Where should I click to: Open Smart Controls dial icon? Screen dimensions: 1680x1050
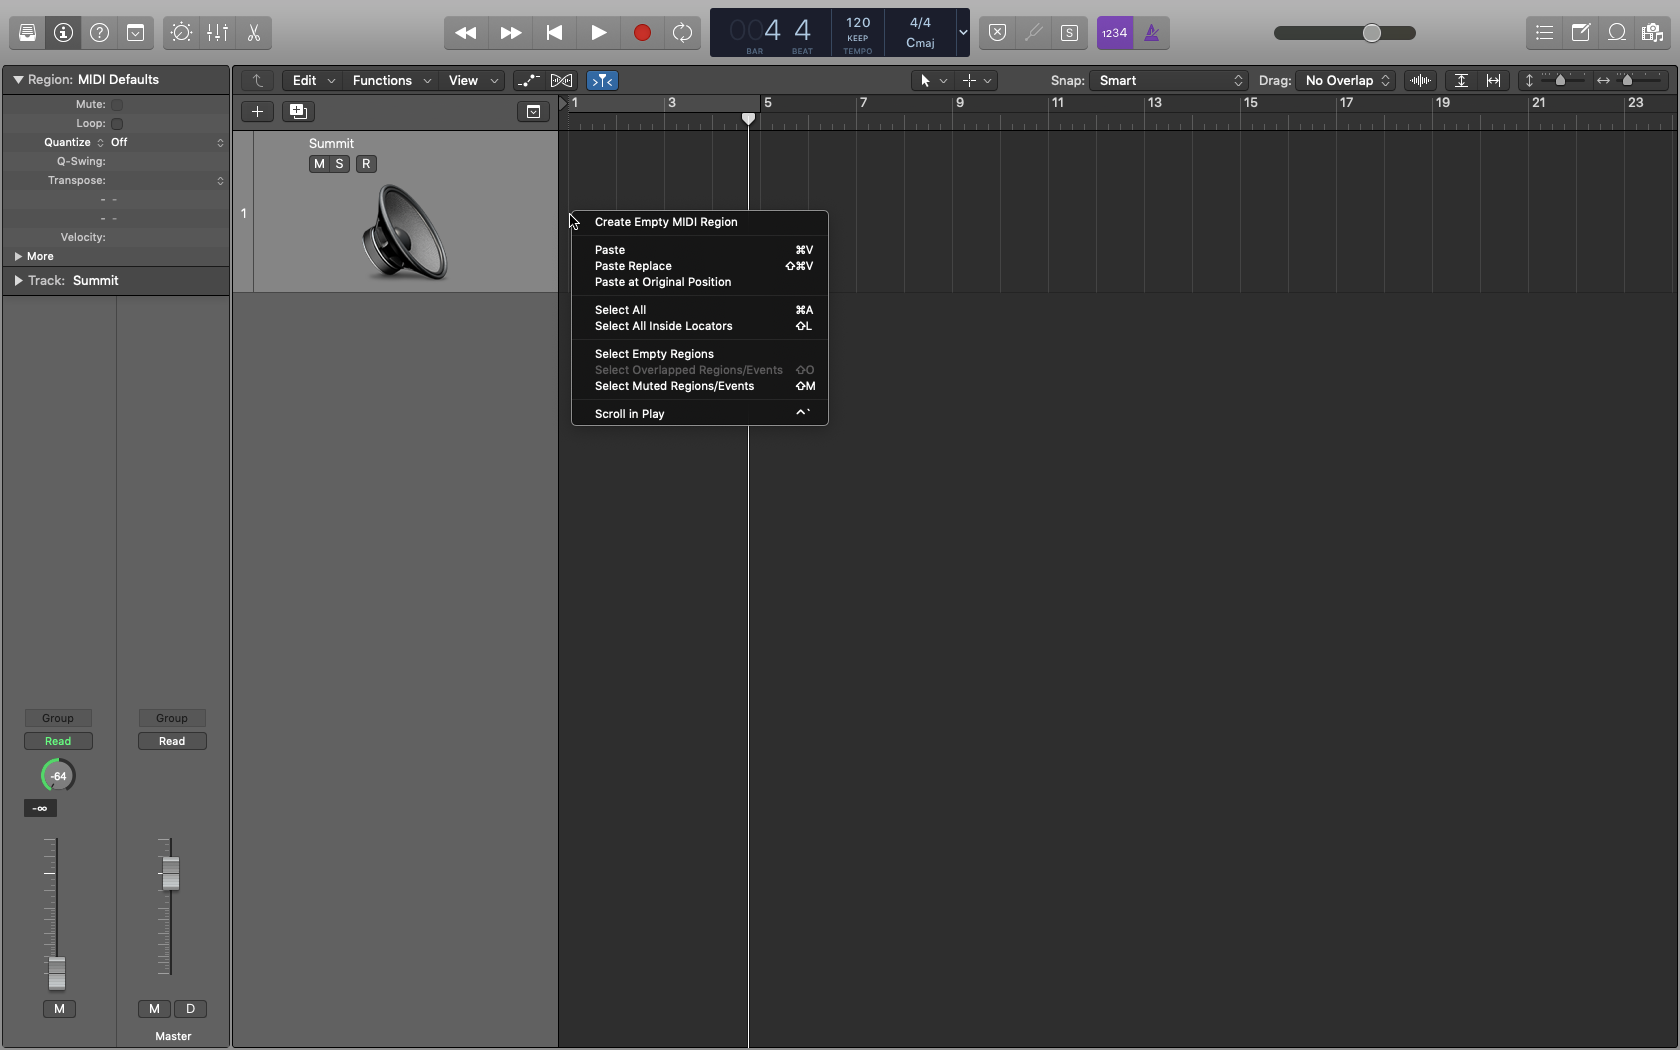(181, 33)
